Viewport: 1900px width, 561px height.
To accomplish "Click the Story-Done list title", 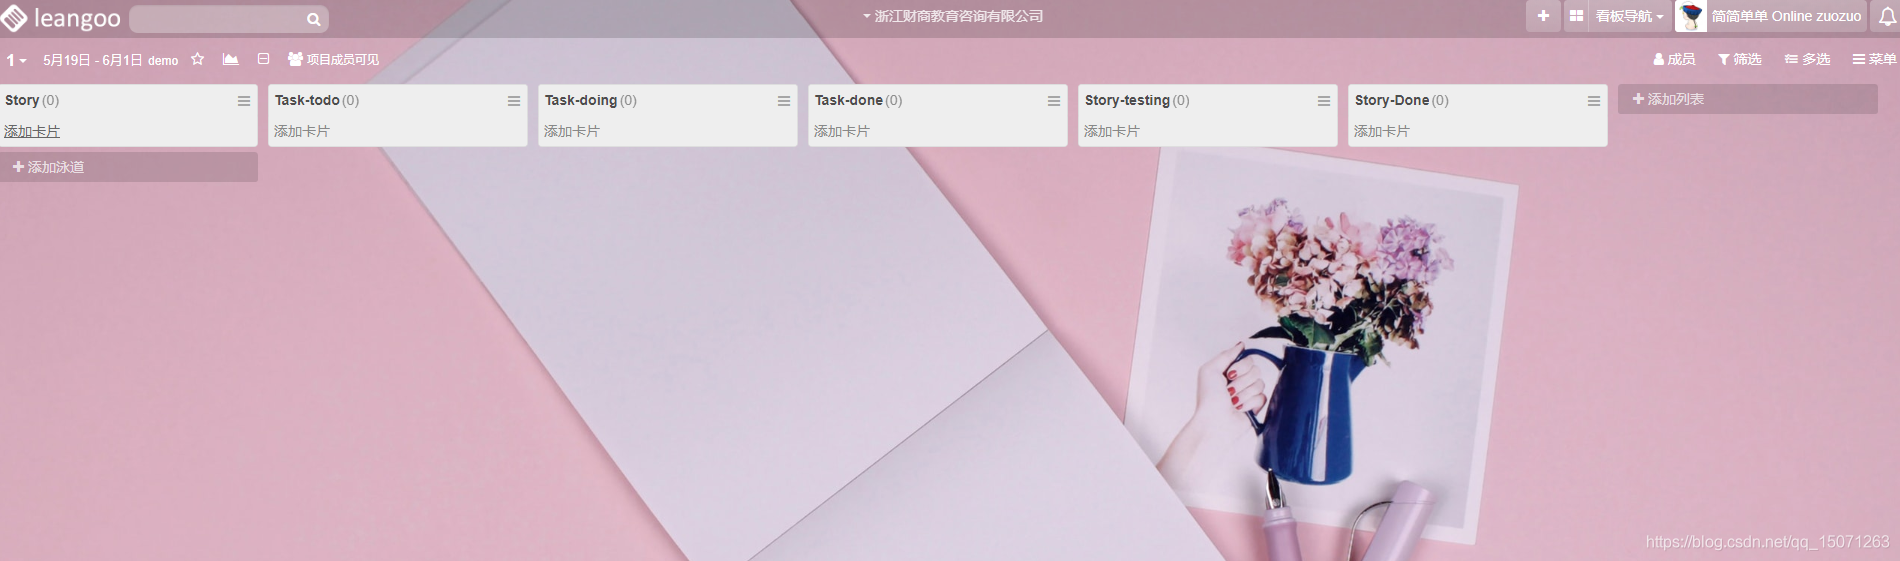I will tap(1392, 100).
